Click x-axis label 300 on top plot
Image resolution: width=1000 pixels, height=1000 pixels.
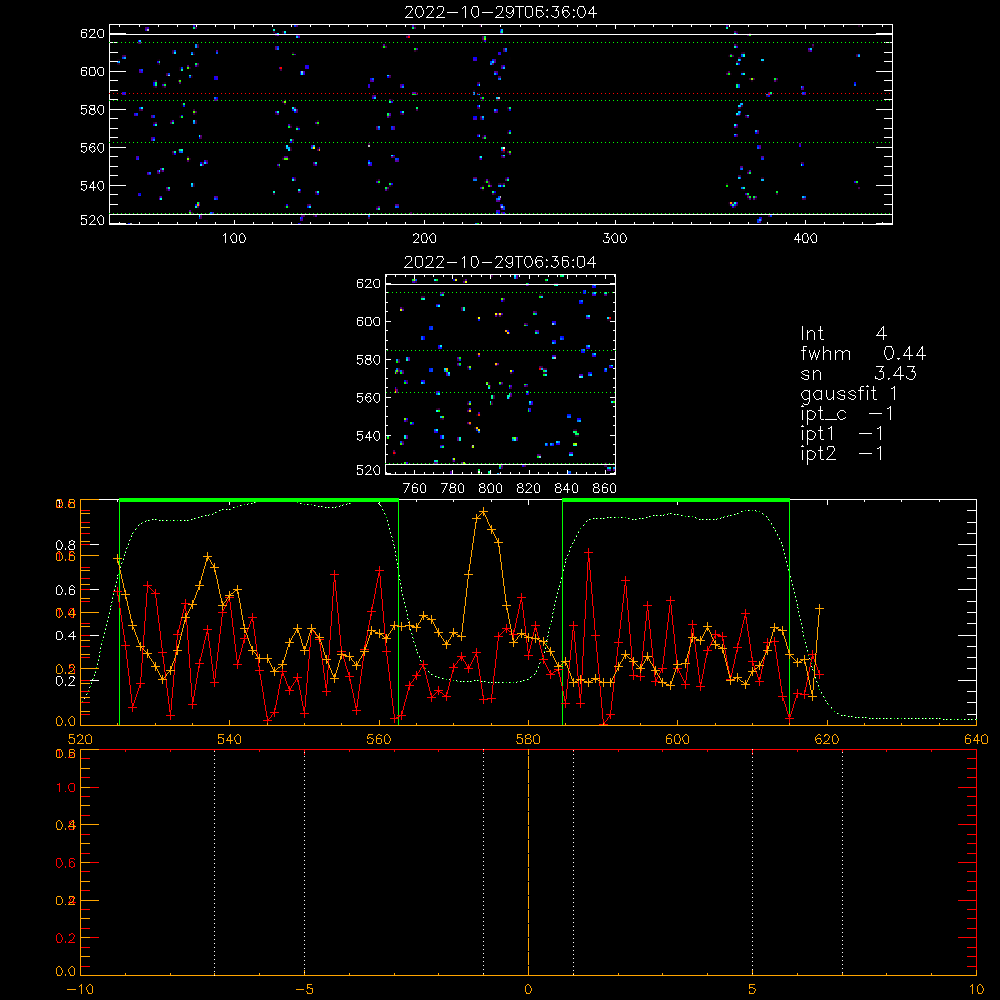coord(615,239)
